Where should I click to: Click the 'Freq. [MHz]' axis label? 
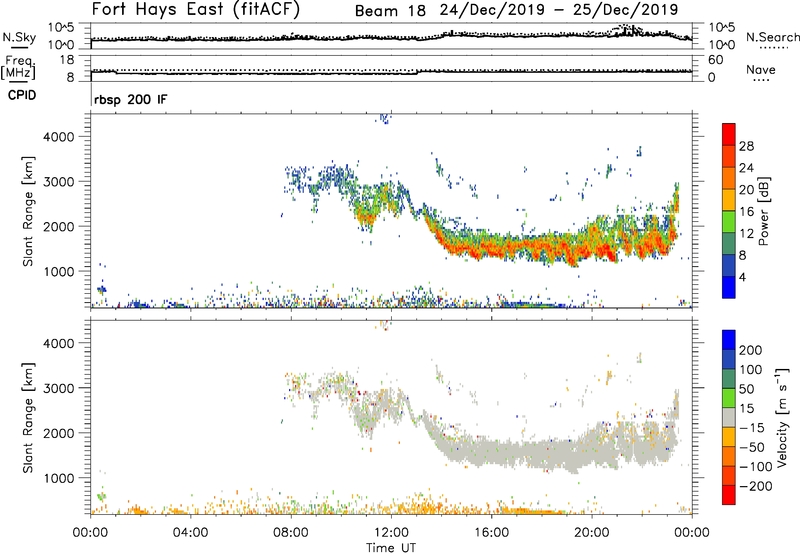[x=18, y=67]
